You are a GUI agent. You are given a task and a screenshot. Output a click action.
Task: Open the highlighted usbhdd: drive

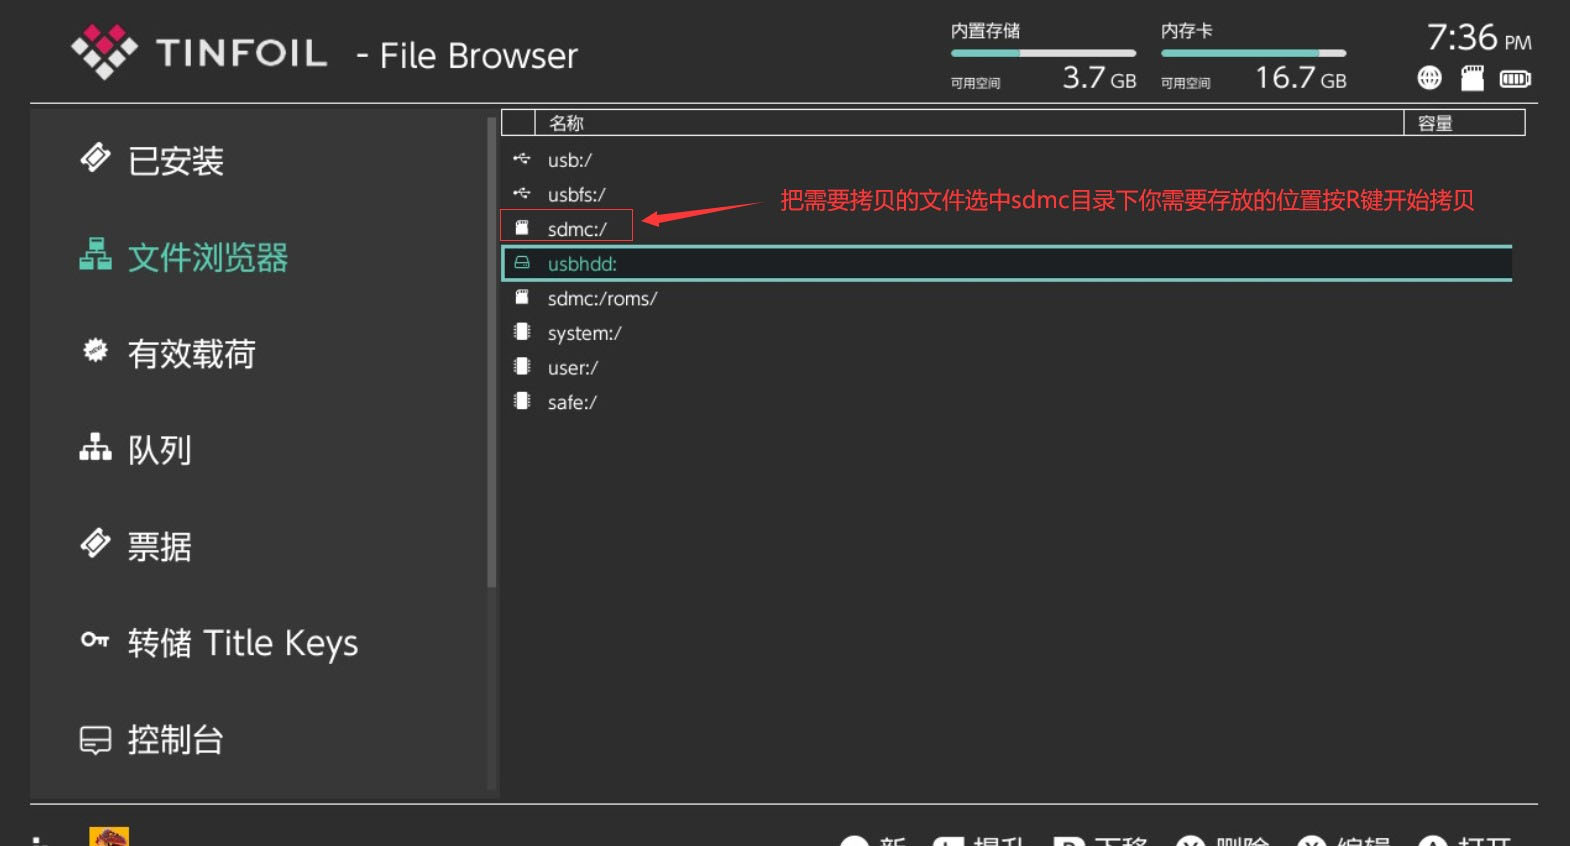pos(1006,263)
